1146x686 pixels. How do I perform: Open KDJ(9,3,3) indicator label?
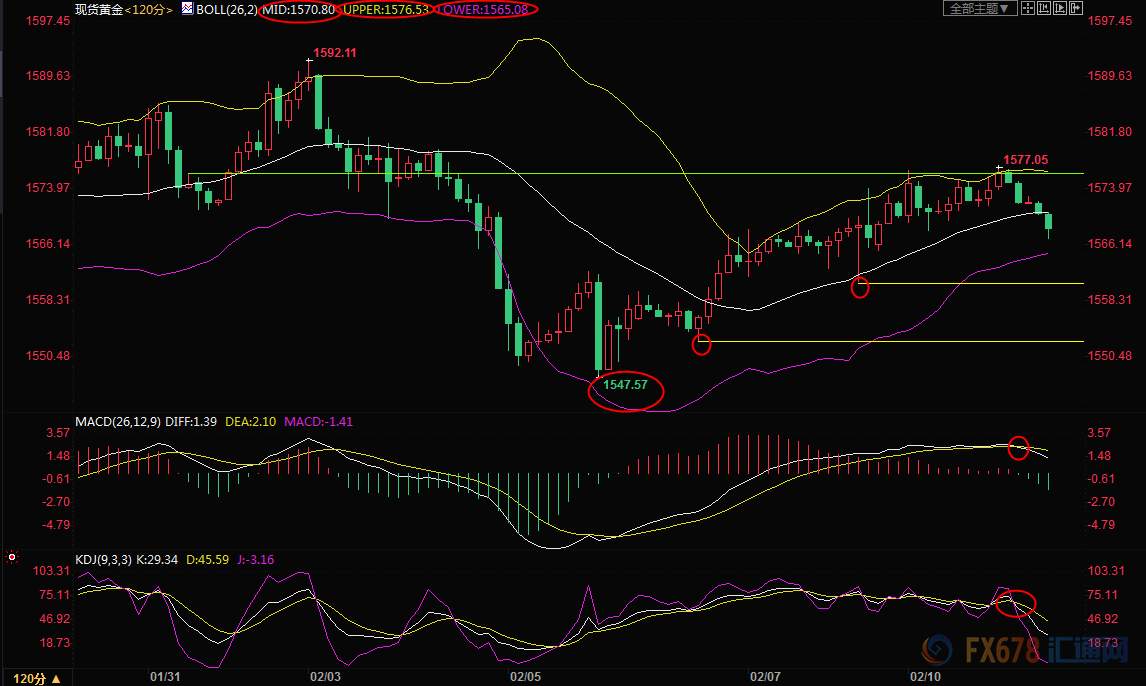point(104,560)
